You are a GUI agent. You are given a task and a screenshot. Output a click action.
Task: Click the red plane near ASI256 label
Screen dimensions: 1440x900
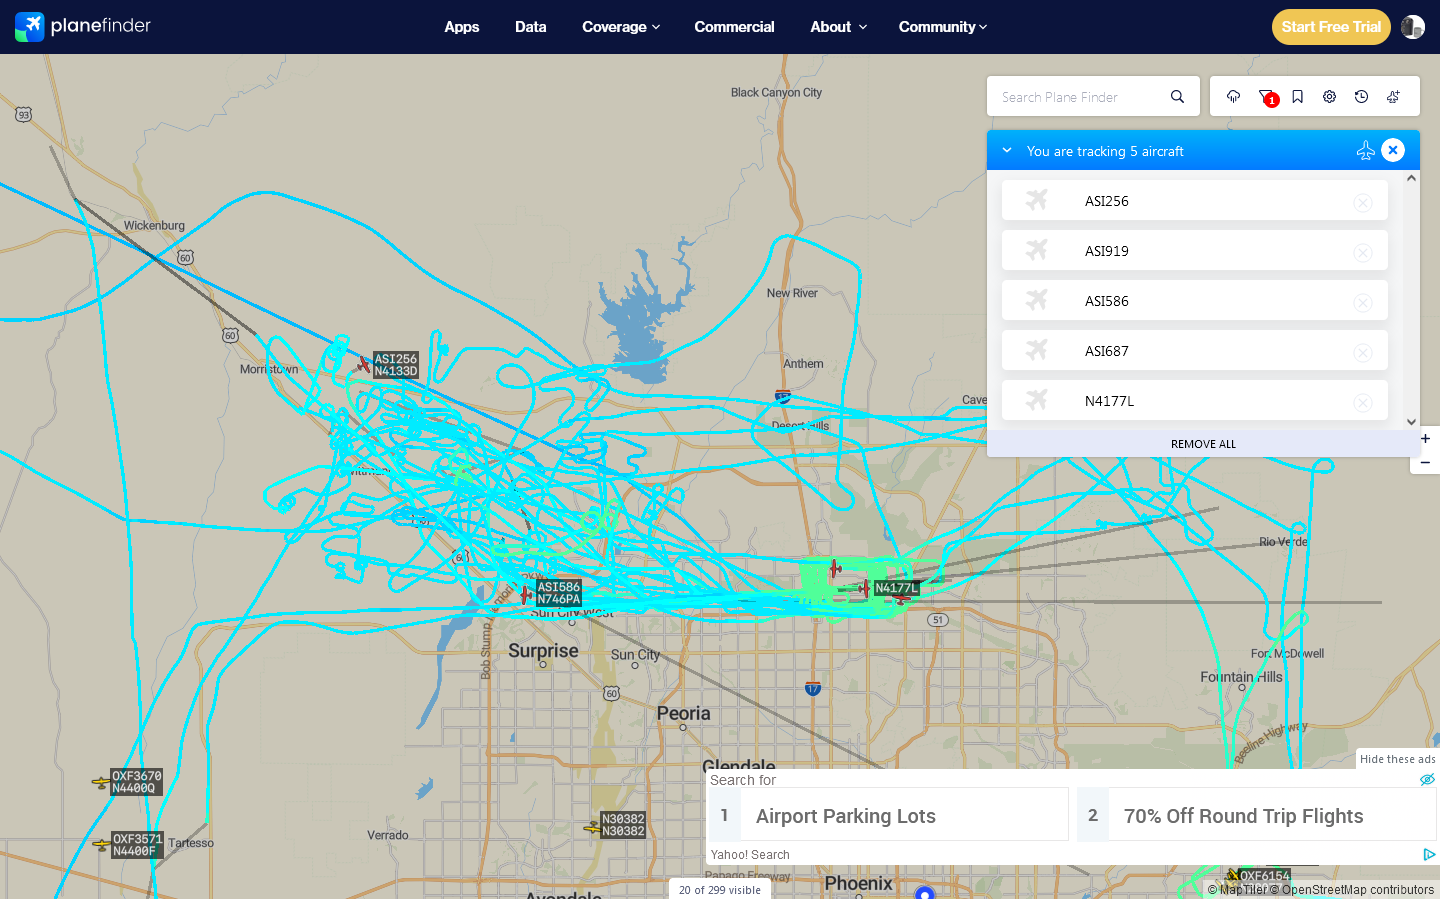click(x=364, y=365)
